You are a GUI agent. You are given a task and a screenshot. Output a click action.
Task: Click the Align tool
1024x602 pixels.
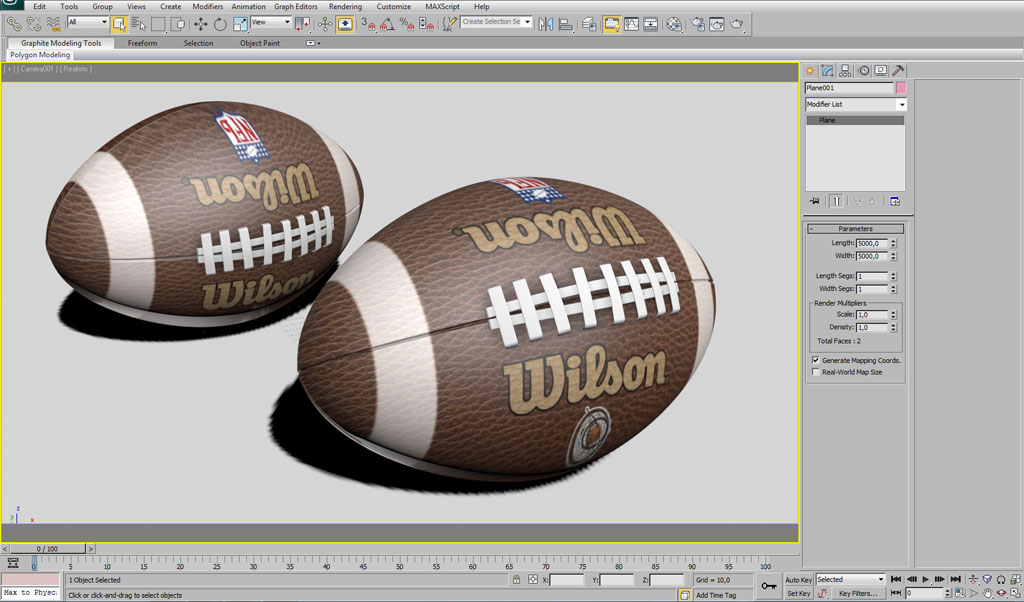click(566, 24)
